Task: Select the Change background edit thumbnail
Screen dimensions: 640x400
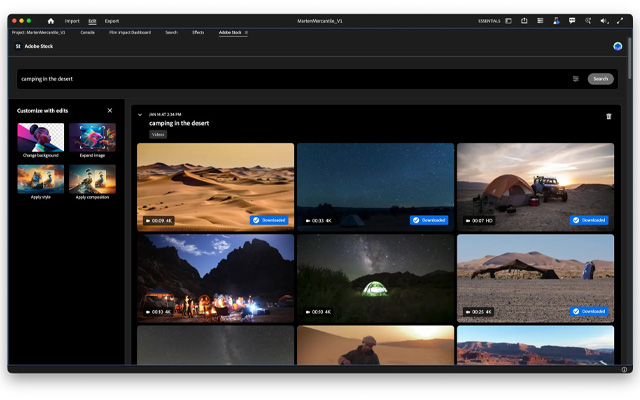Action: [x=40, y=138]
